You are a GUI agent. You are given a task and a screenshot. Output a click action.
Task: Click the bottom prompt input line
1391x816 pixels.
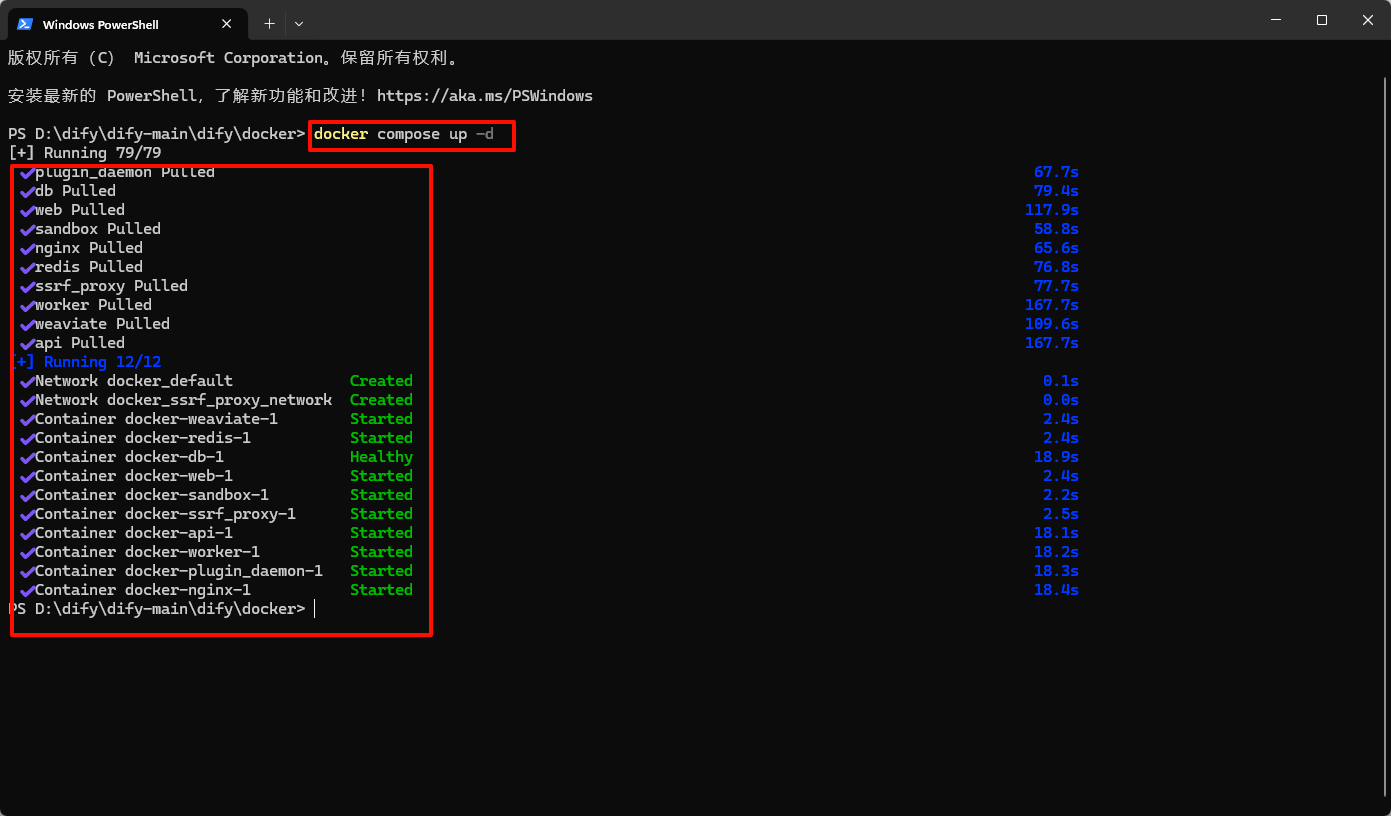point(161,609)
